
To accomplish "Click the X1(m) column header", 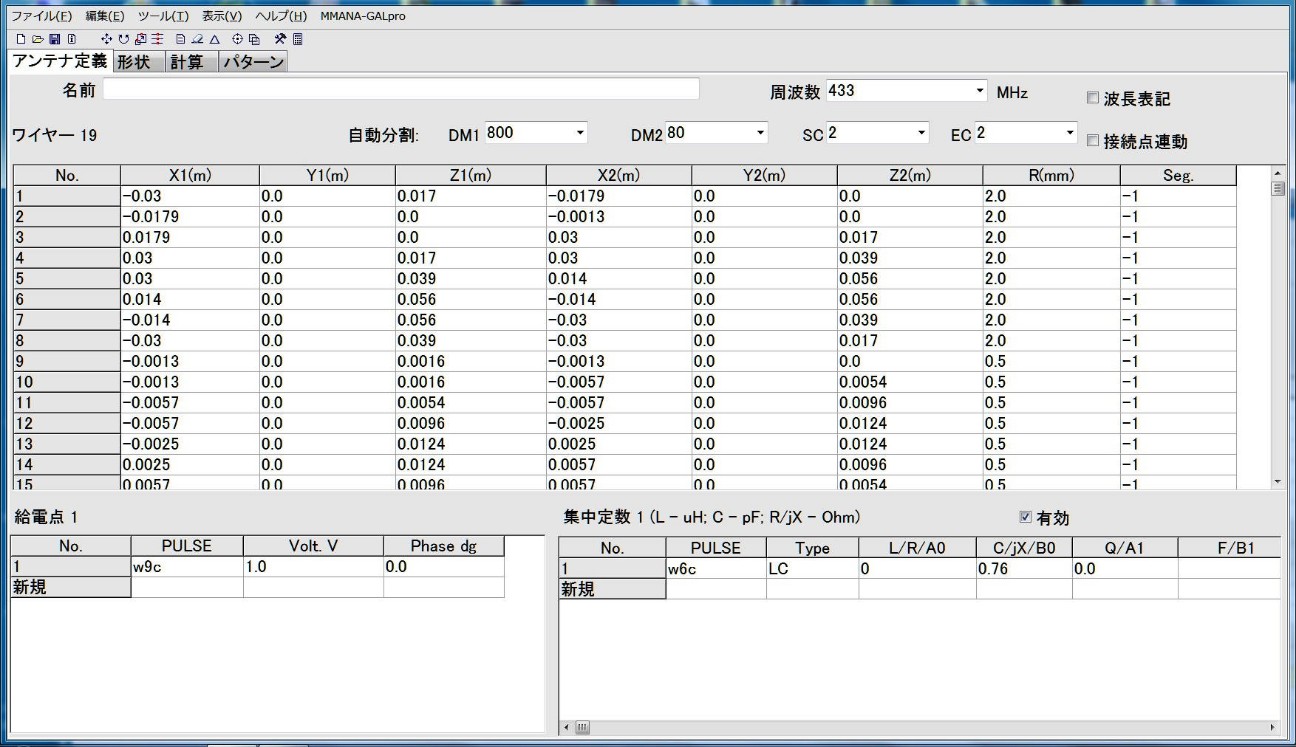I will pyautogui.click(x=189, y=176).
